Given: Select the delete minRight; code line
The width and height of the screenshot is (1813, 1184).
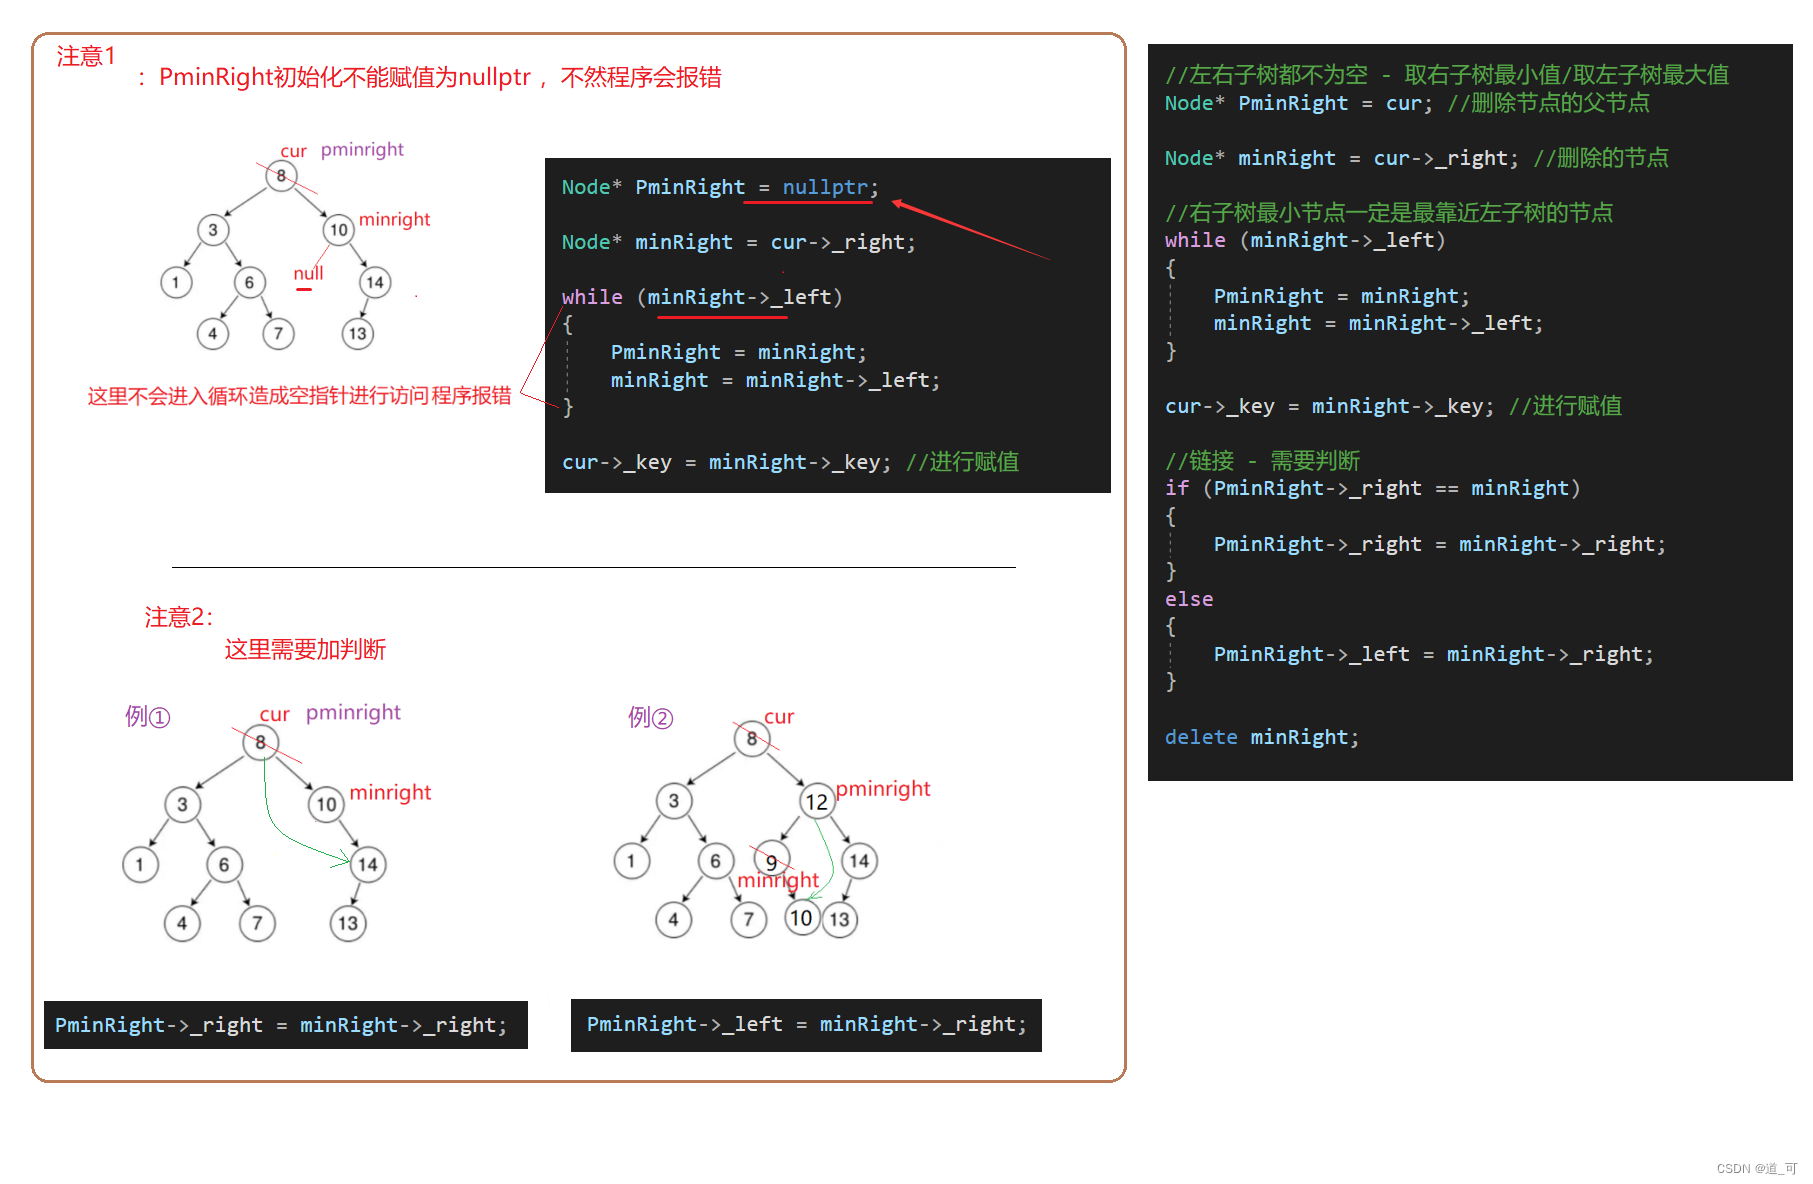Looking at the screenshot, I should [x=1261, y=737].
